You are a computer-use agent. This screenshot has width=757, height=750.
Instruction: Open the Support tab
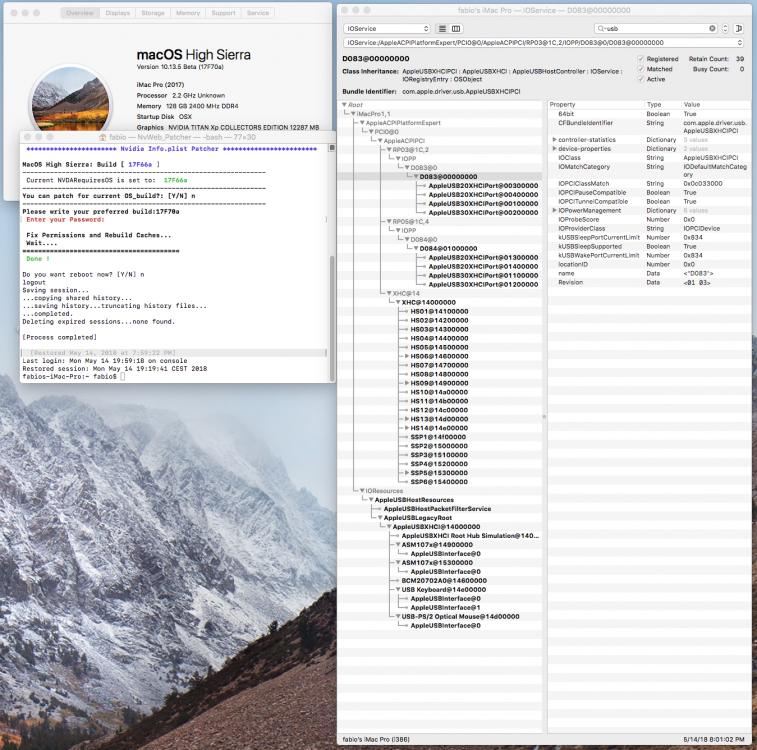(x=224, y=13)
